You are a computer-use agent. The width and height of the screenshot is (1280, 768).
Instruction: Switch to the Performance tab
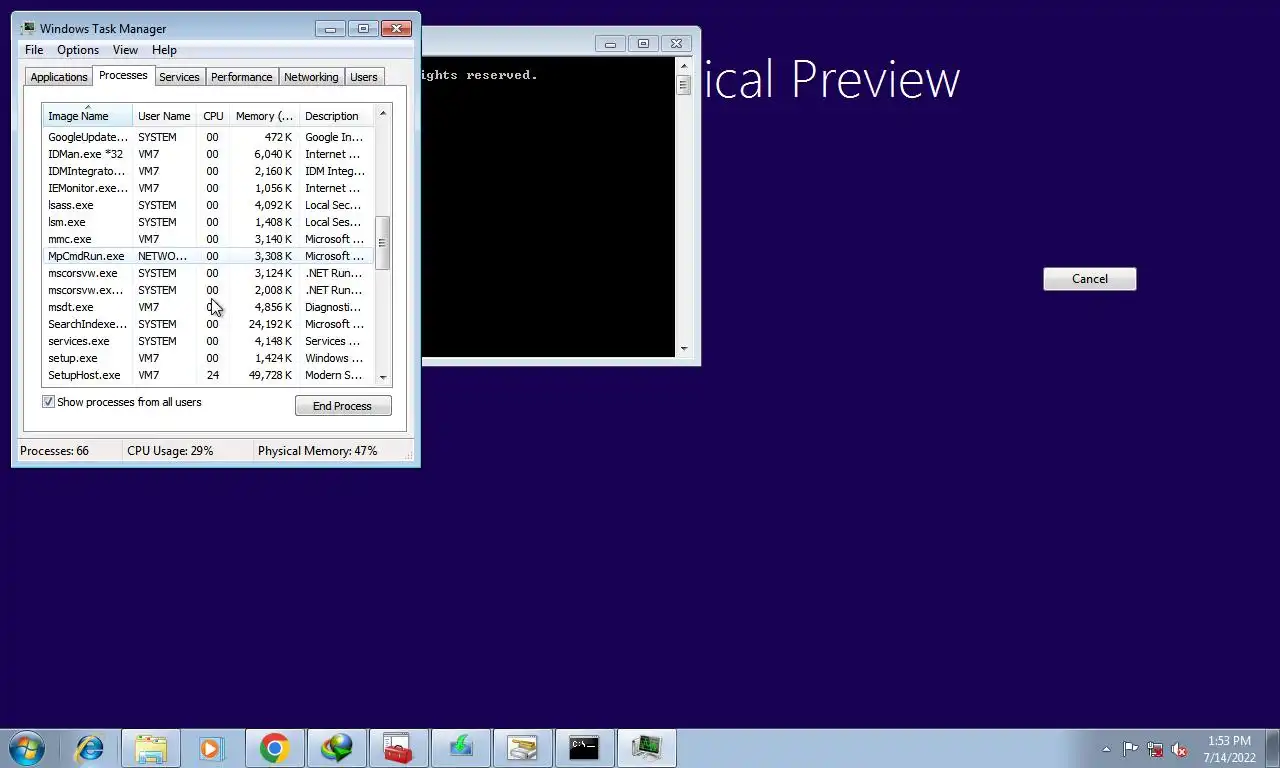[241, 77]
